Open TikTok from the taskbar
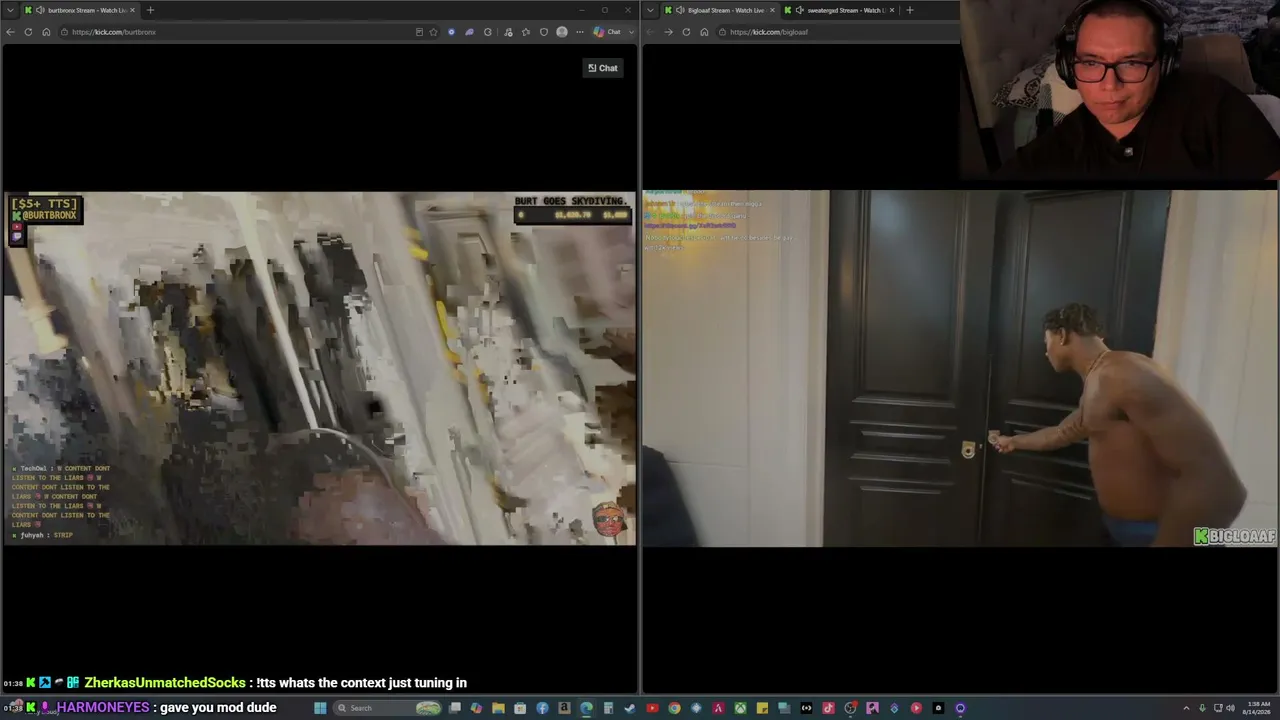The width and height of the screenshot is (1280, 720). (828, 708)
